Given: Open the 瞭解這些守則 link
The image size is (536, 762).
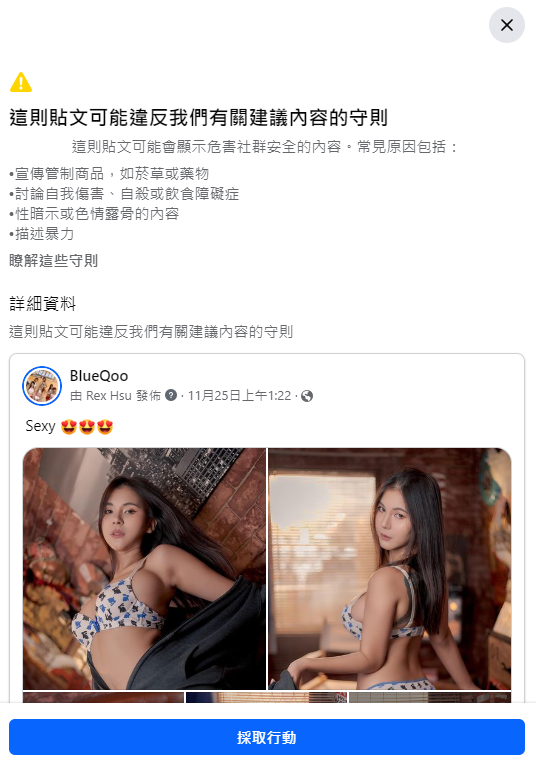Looking at the screenshot, I should (53, 260).
